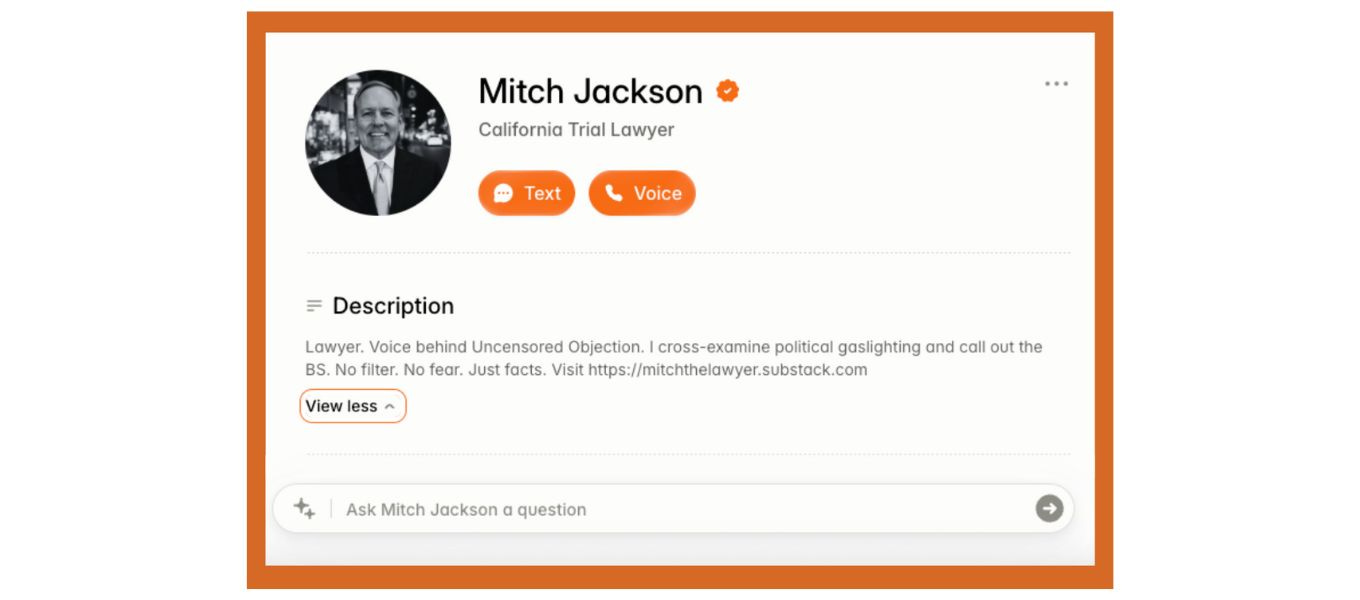Click the Mitch Jackson name heading
The image size is (1360, 600).
click(591, 91)
